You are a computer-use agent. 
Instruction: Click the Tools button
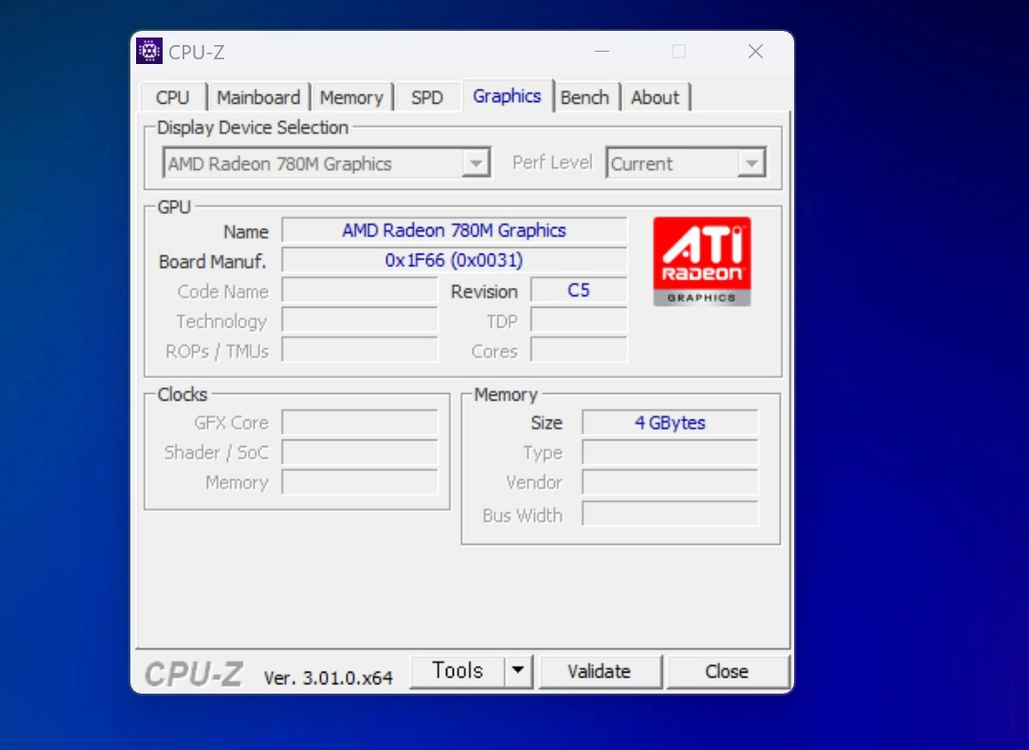pos(457,671)
